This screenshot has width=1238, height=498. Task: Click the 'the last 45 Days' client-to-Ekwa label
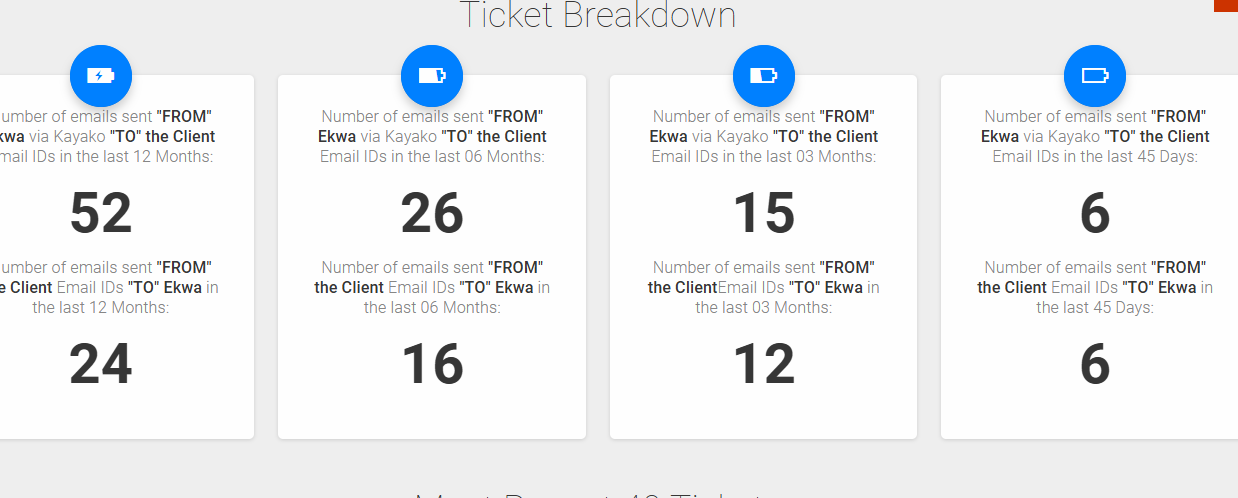point(1095,308)
